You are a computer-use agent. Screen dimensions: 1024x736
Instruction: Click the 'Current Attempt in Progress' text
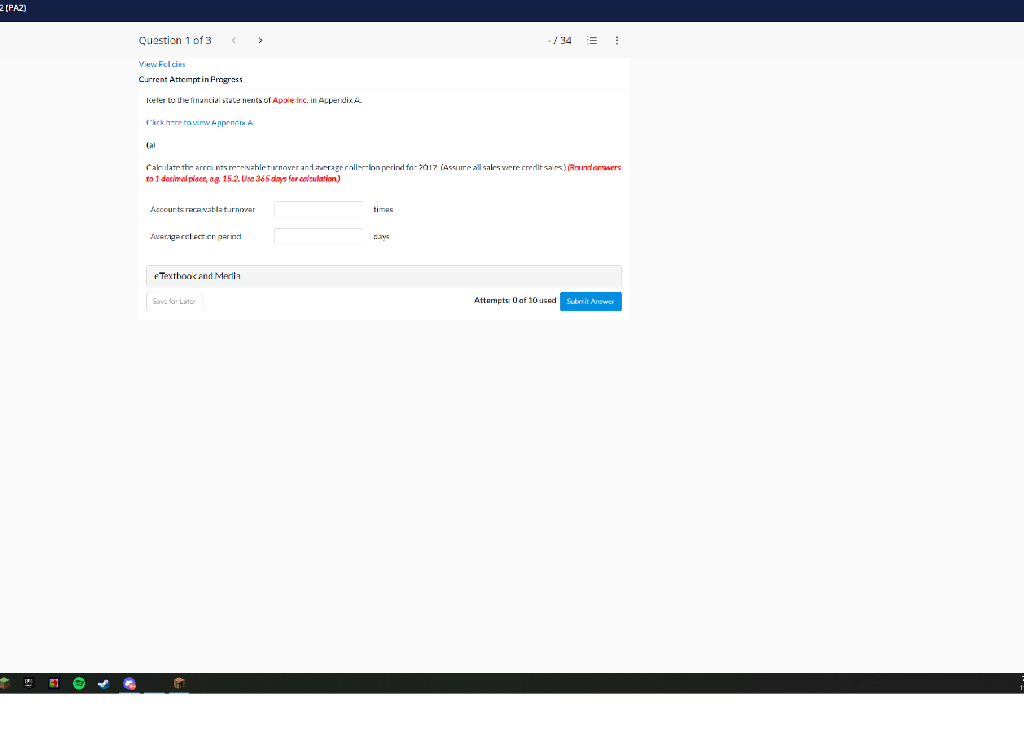click(191, 80)
